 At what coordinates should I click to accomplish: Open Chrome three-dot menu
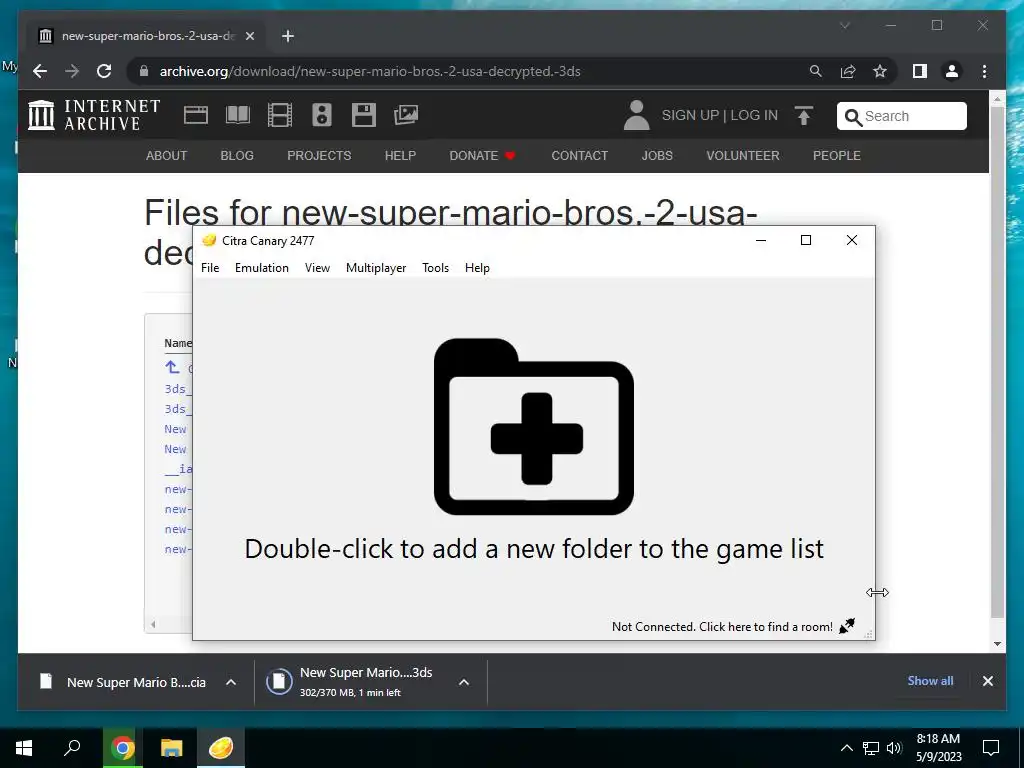pos(984,71)
